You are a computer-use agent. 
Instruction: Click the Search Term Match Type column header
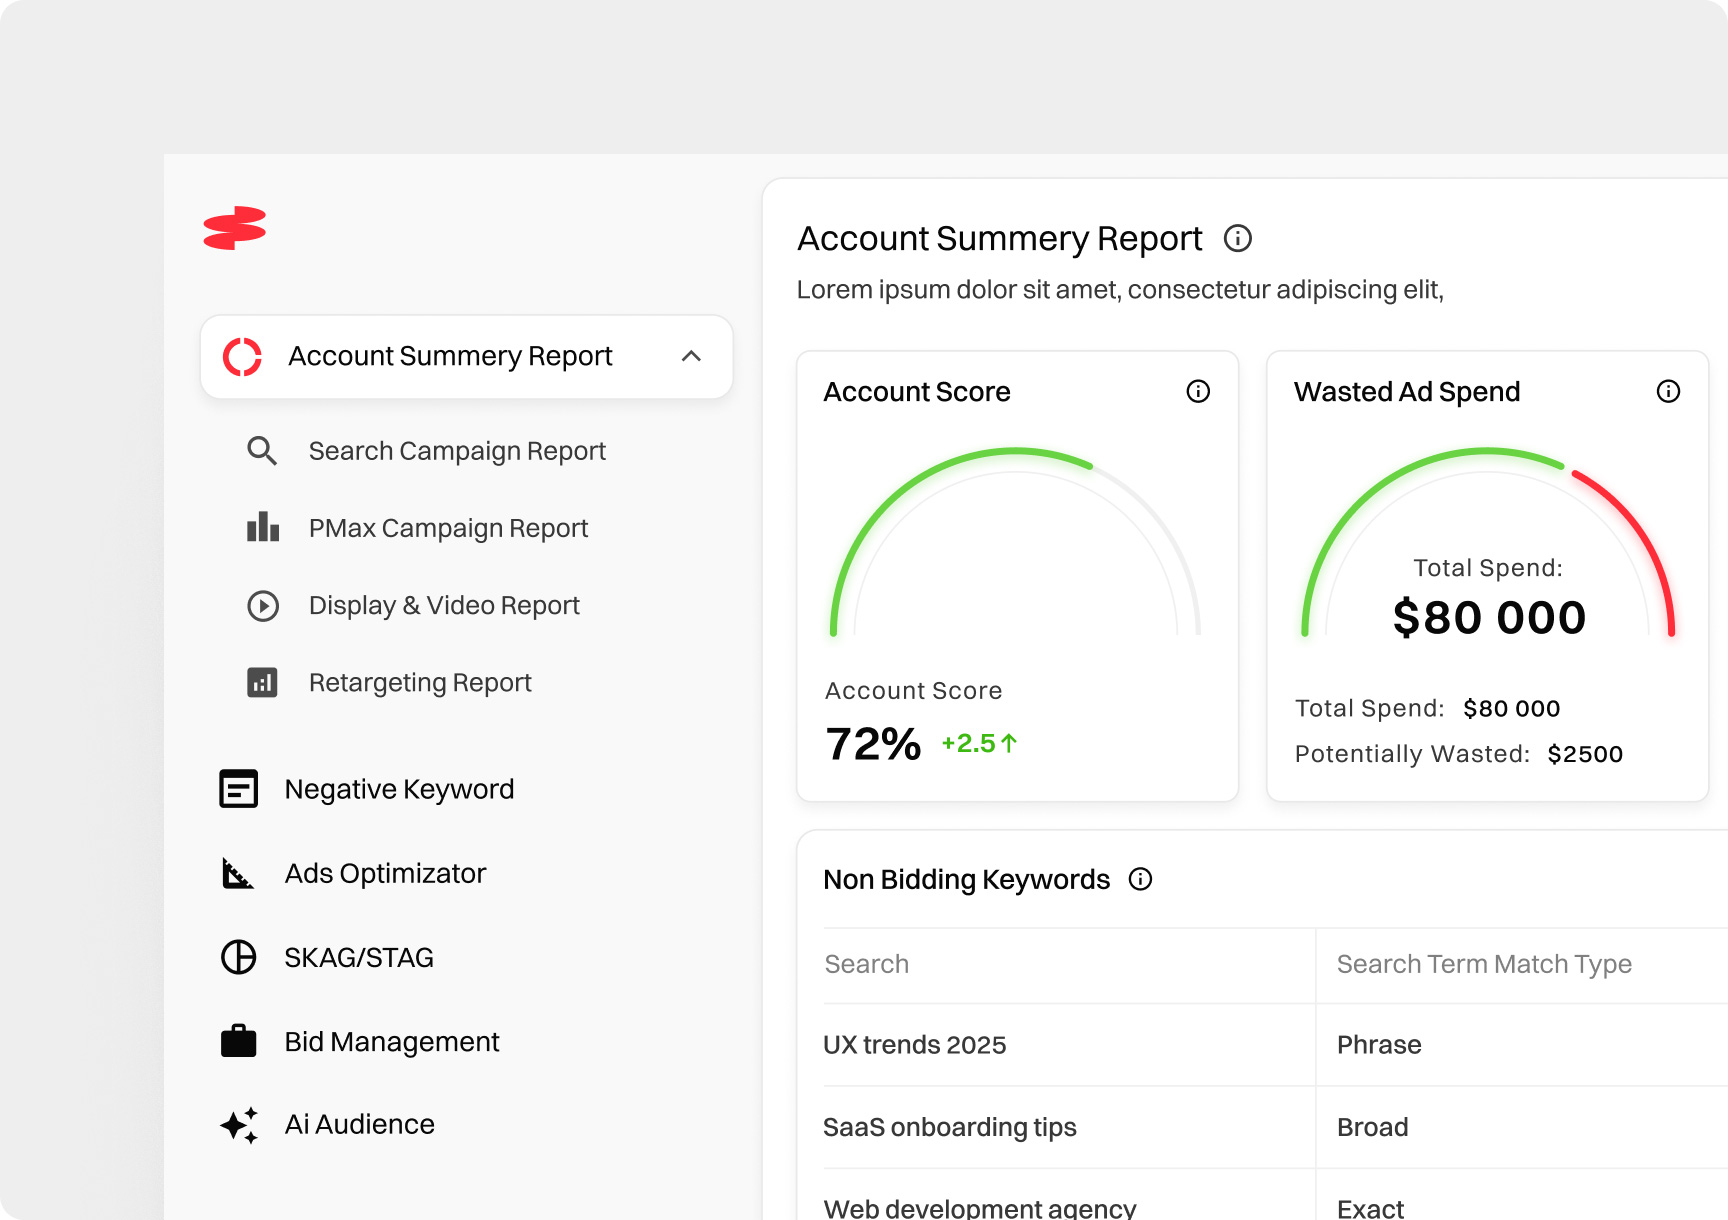click(1484, 964)
